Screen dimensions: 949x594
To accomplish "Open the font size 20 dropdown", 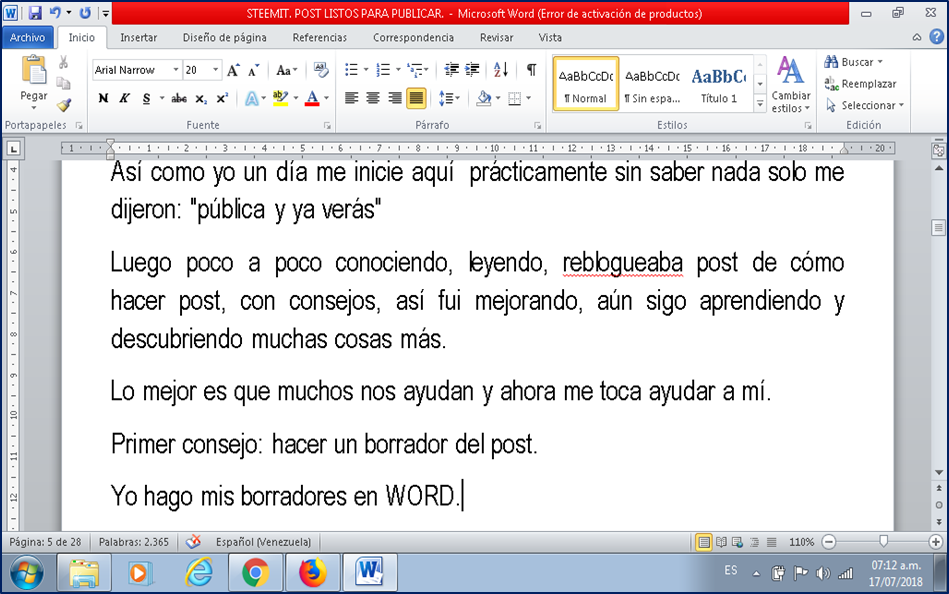I will (x=215, y=70).
